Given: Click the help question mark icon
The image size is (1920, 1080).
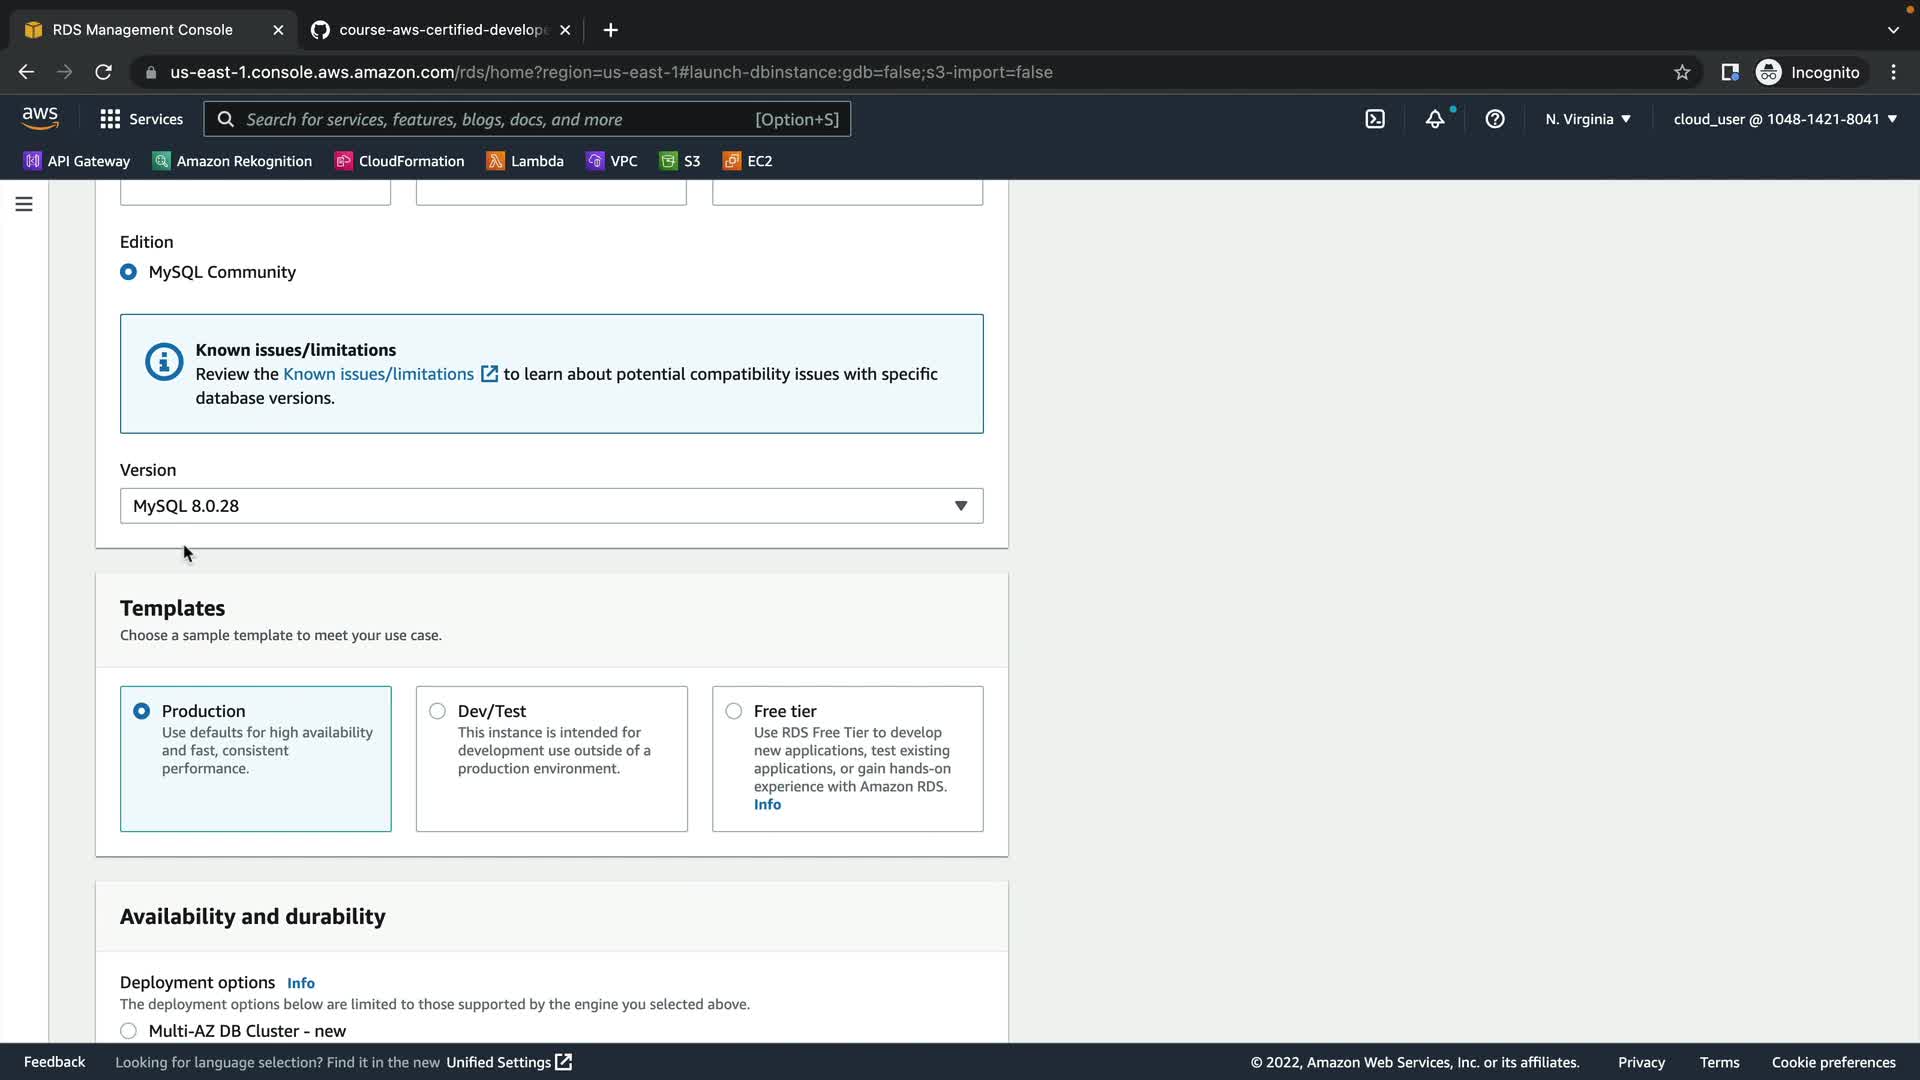Looking at the screenshot, I should pos(1495,119).
